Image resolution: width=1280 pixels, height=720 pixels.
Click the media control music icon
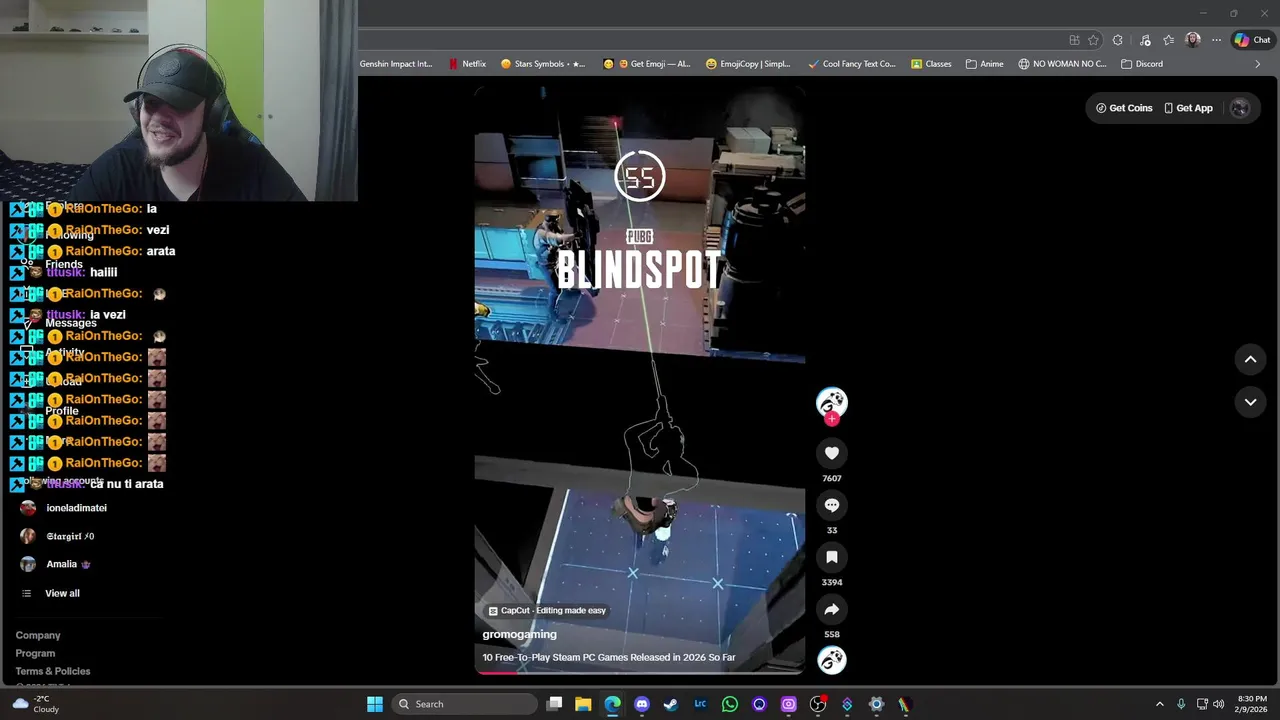click(x=1143, y=40)
